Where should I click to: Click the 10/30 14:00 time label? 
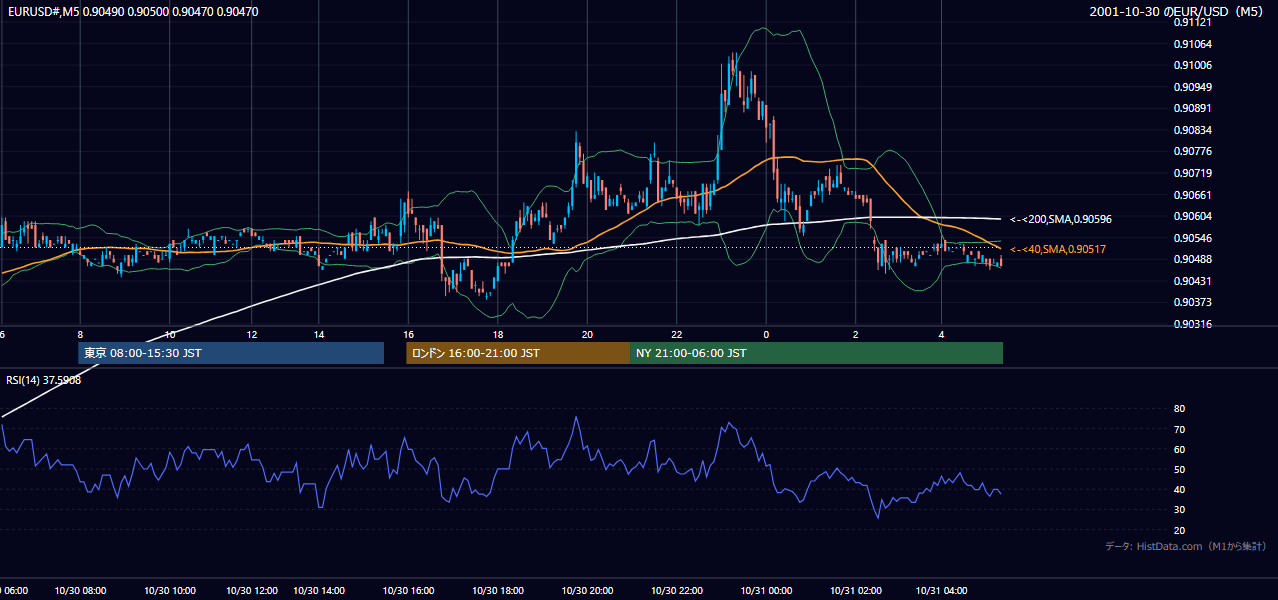coord(321,591)
